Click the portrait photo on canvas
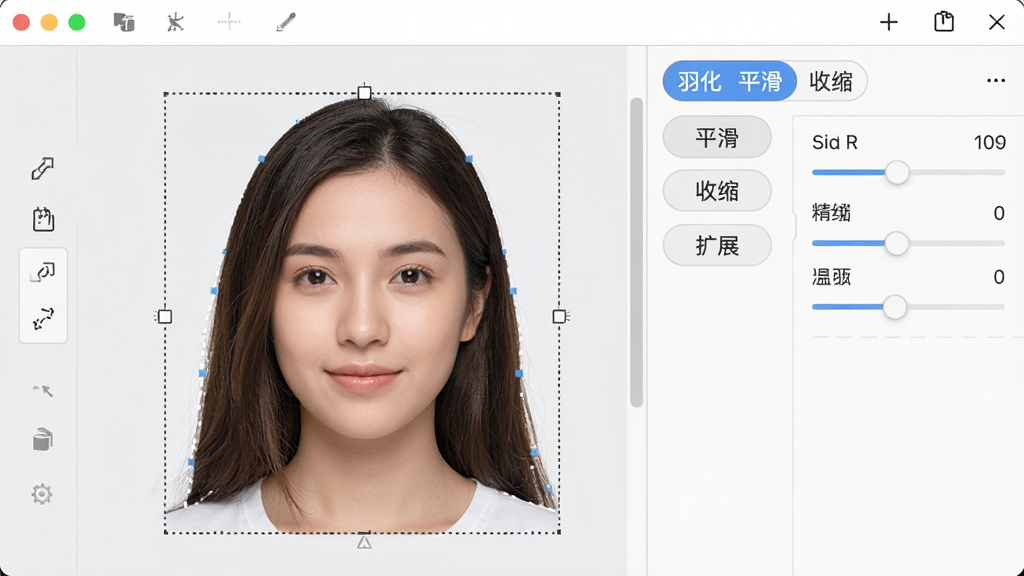 pos(362,313)
